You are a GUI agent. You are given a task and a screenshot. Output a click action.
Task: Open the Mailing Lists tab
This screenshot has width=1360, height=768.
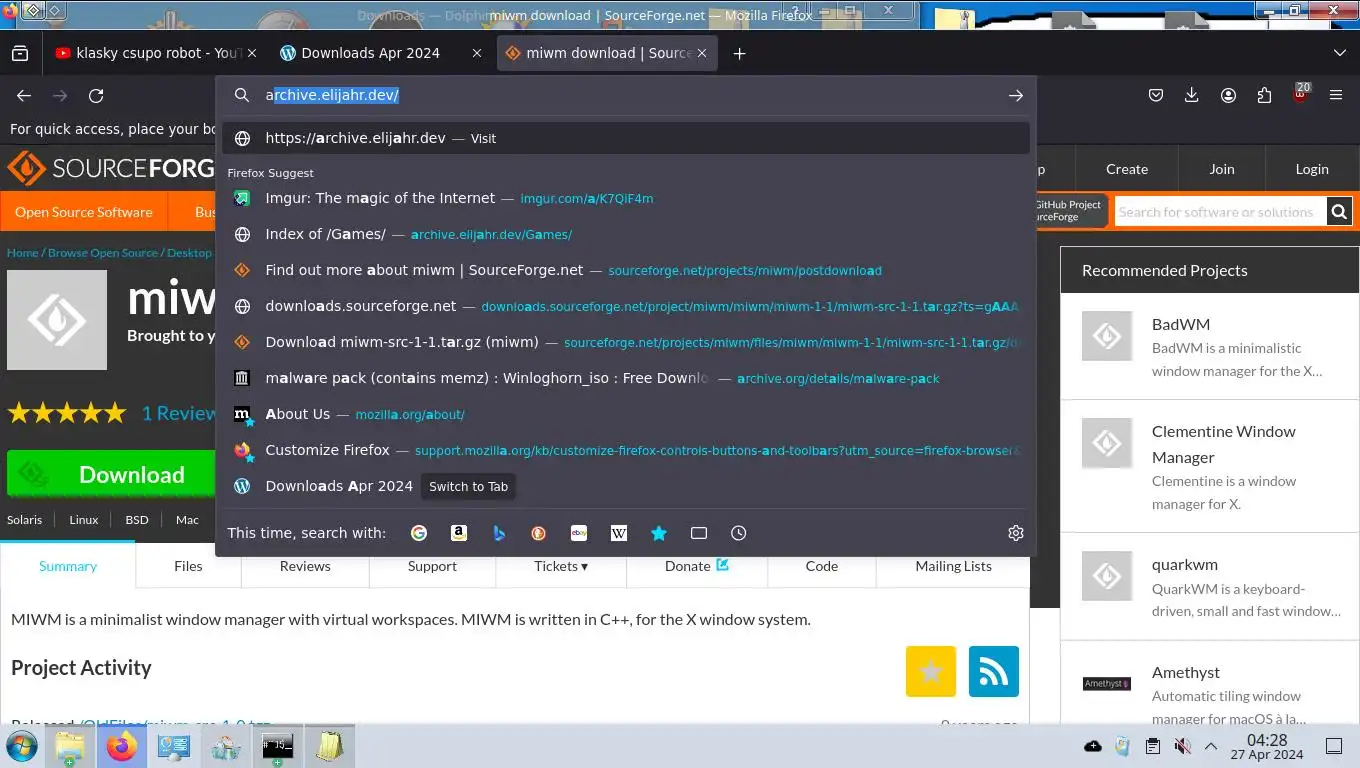click(x=953, y=566)
